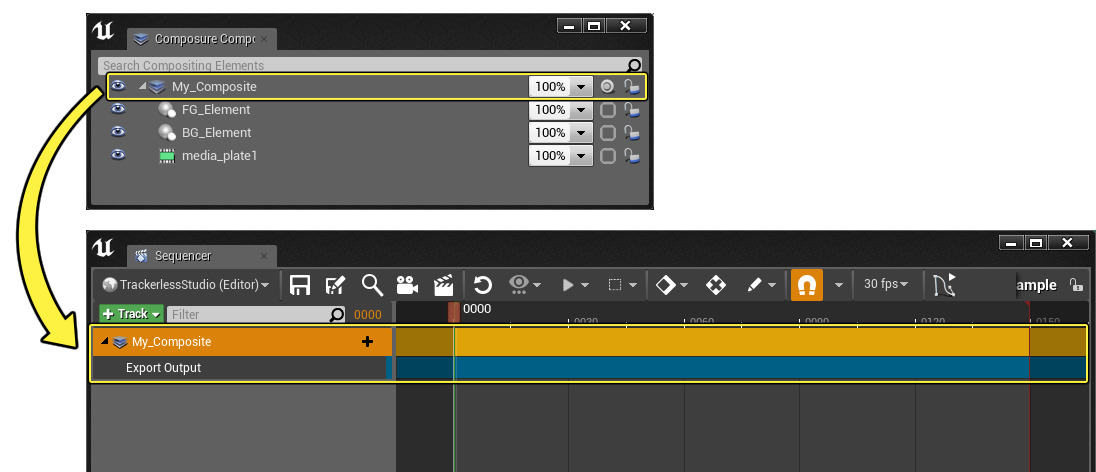Click the My_Composite layers icon in Composure panel

pyautogui.click(x=157, y=87)
